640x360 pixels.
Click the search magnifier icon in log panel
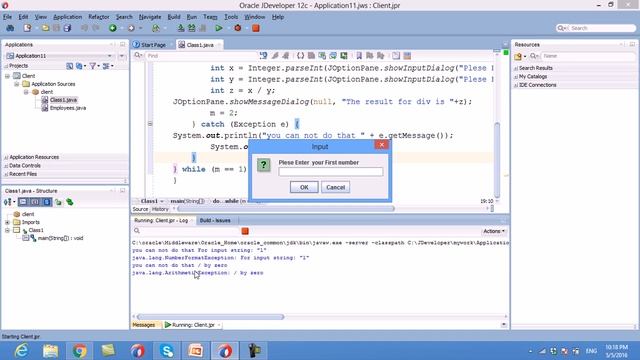[x=137, y=231]
